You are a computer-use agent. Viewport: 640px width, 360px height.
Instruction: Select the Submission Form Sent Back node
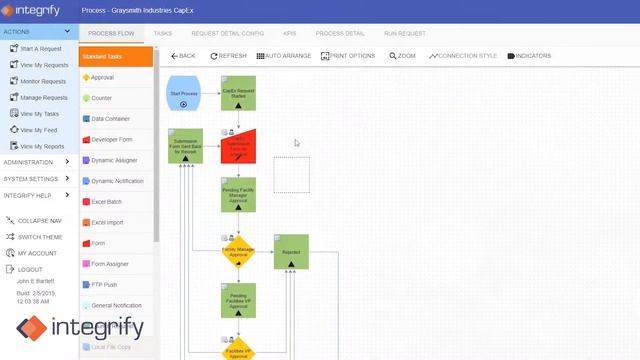point(185,146)
